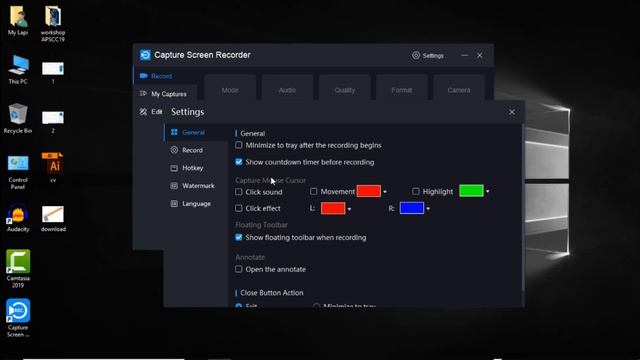Expand the Highlight color dropdown arrow
640x360 pixels.
pos(487,191)
